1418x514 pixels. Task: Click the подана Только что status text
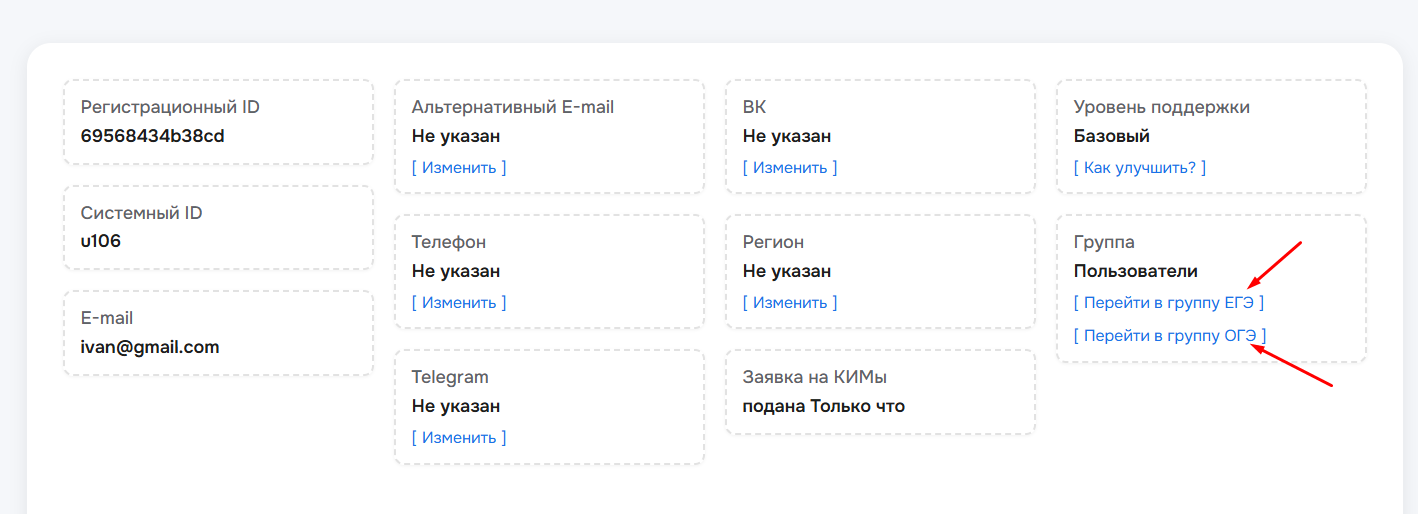(823, 406)
